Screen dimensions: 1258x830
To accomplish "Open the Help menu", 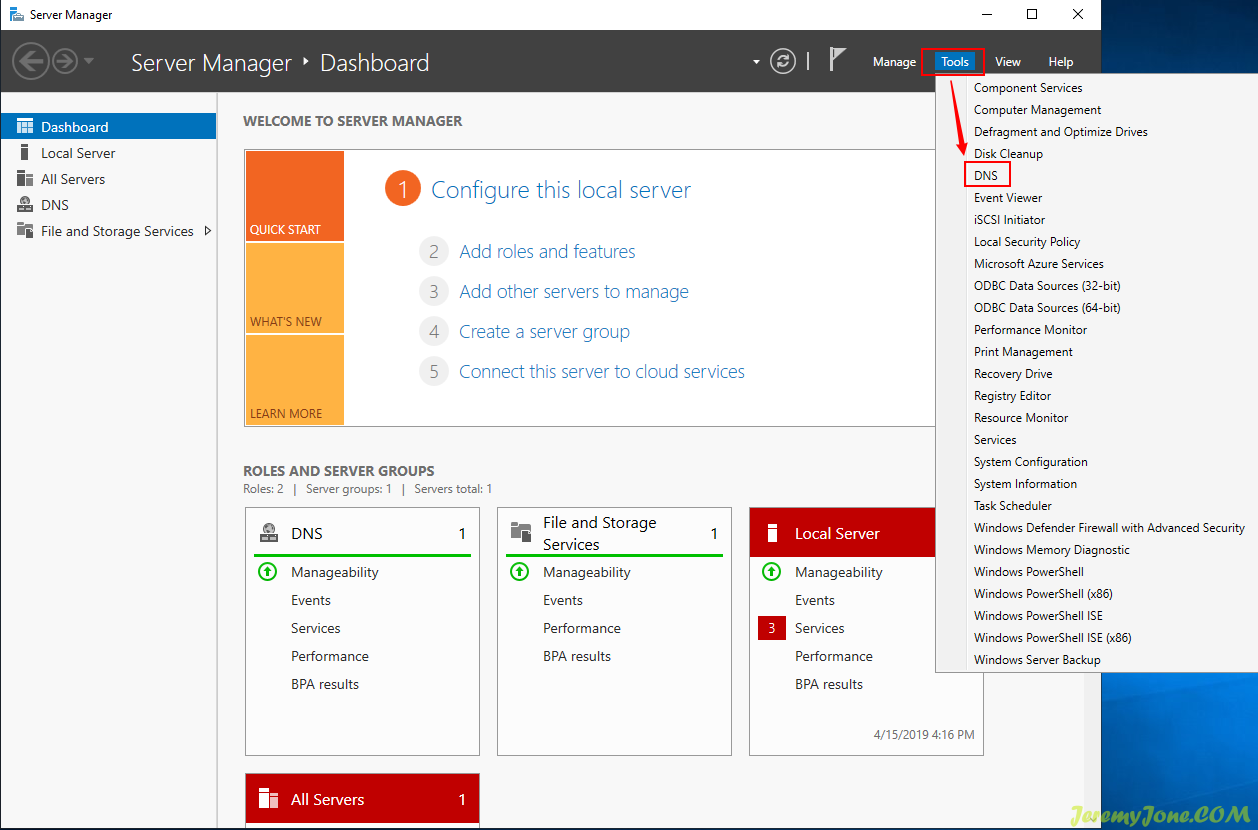I will pyautogui.click(x=1061, y=62).
